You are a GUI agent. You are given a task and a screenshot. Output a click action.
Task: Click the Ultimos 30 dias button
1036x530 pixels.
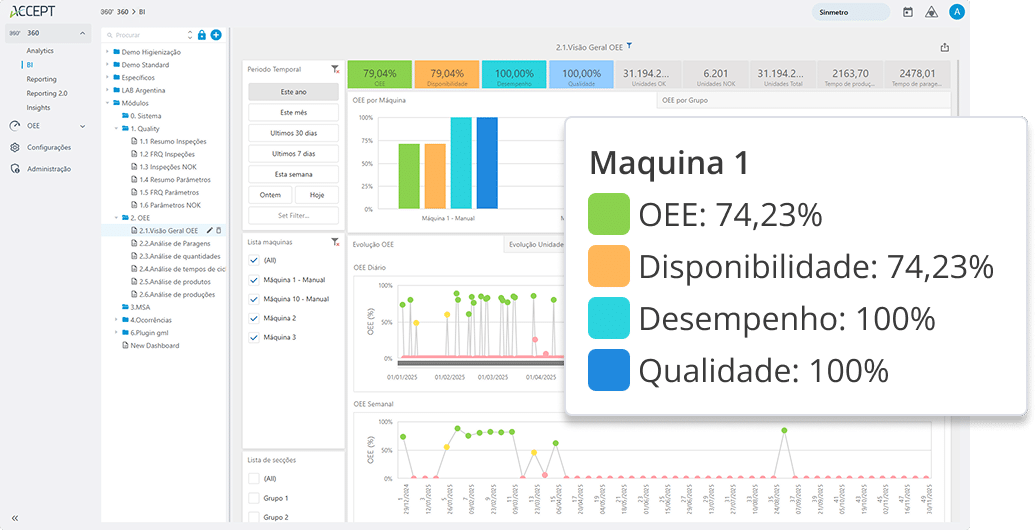coord(293,133)
